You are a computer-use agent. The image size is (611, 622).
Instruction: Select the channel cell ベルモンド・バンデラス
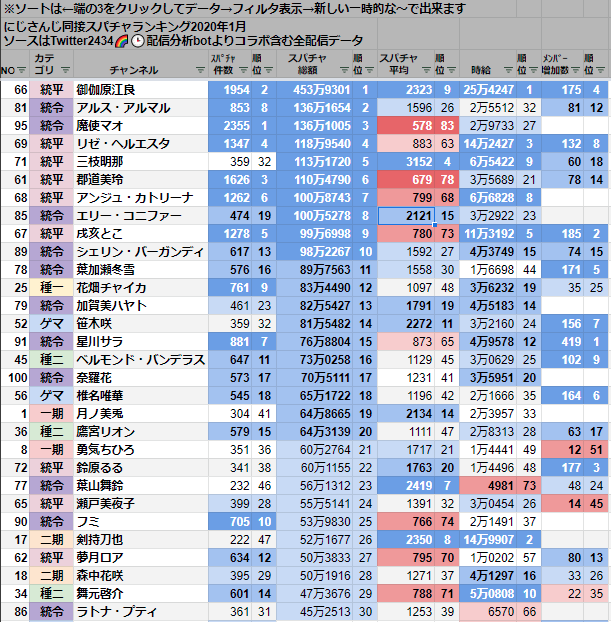(x=140, y=360)
